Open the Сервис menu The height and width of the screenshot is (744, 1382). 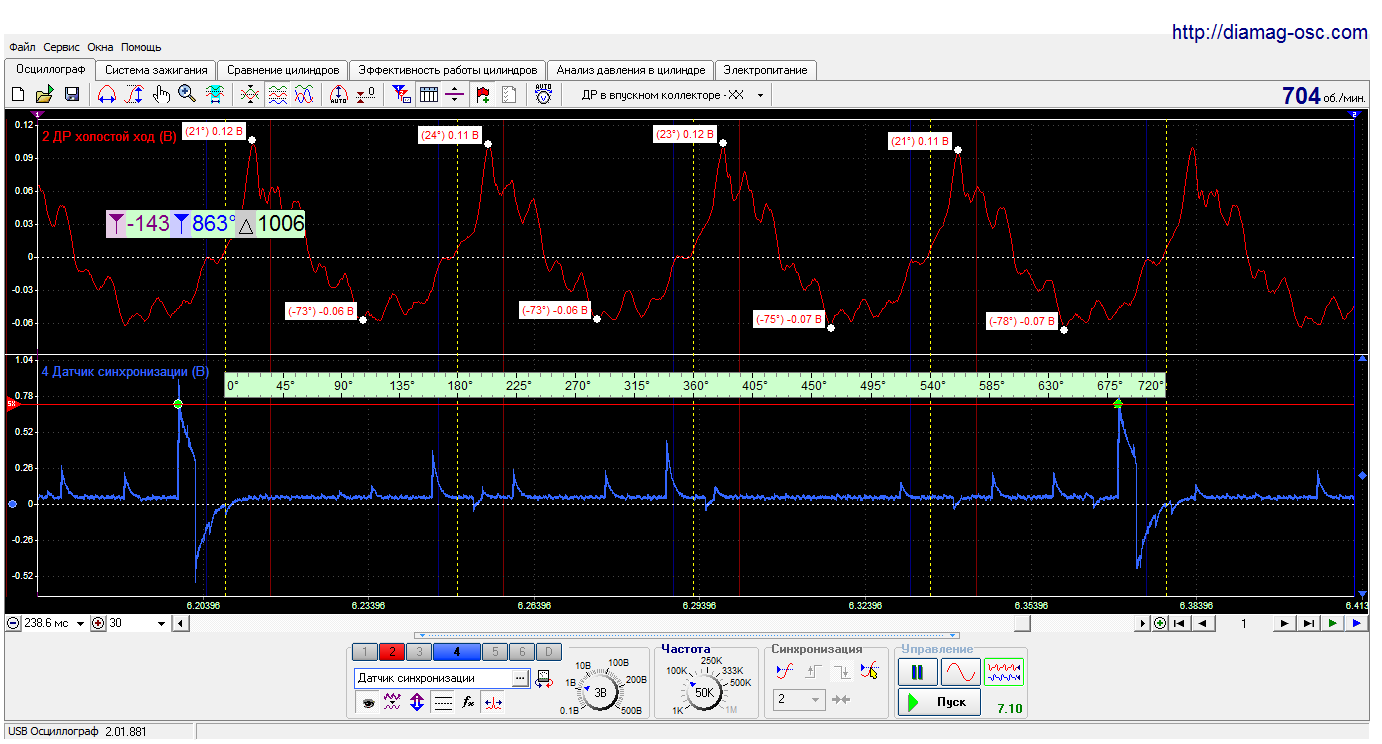[x=62, y=47]
